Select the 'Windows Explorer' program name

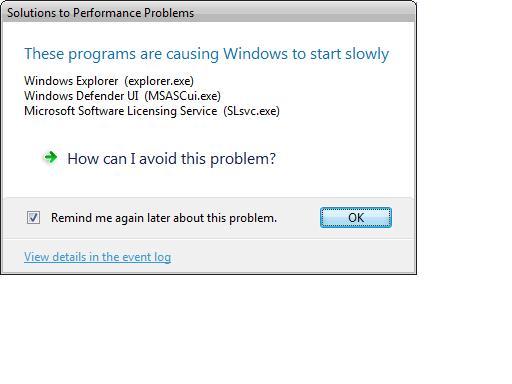coord(71,81)
